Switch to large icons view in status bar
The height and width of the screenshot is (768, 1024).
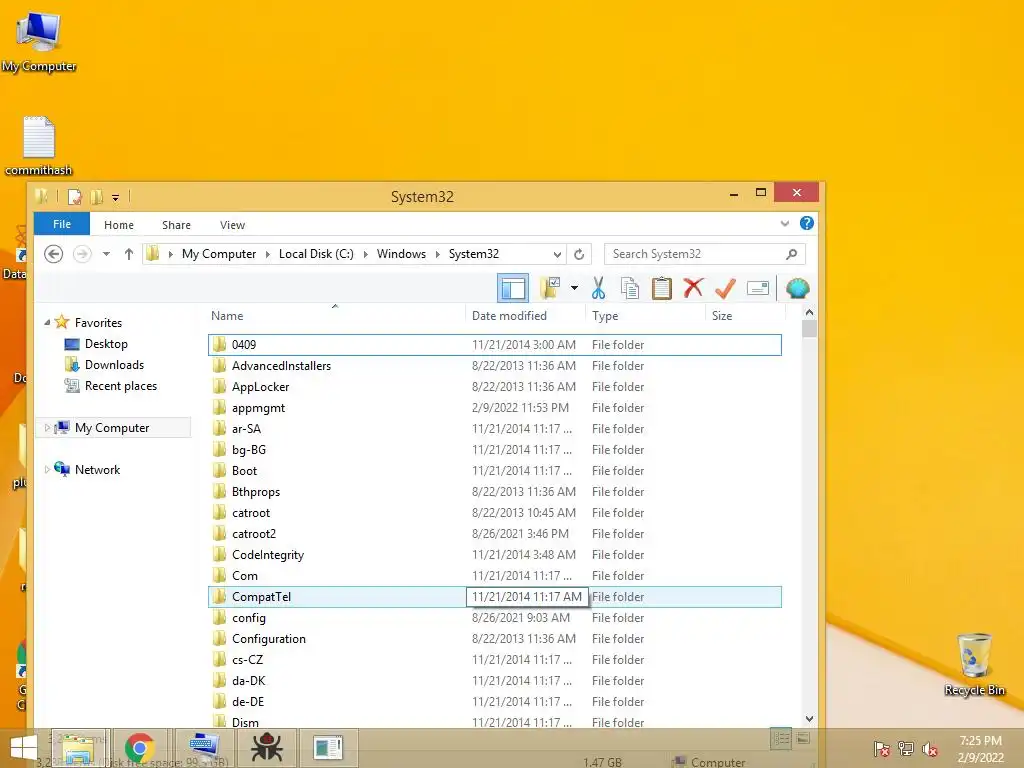pyautogui.click(x=804, y=739)
